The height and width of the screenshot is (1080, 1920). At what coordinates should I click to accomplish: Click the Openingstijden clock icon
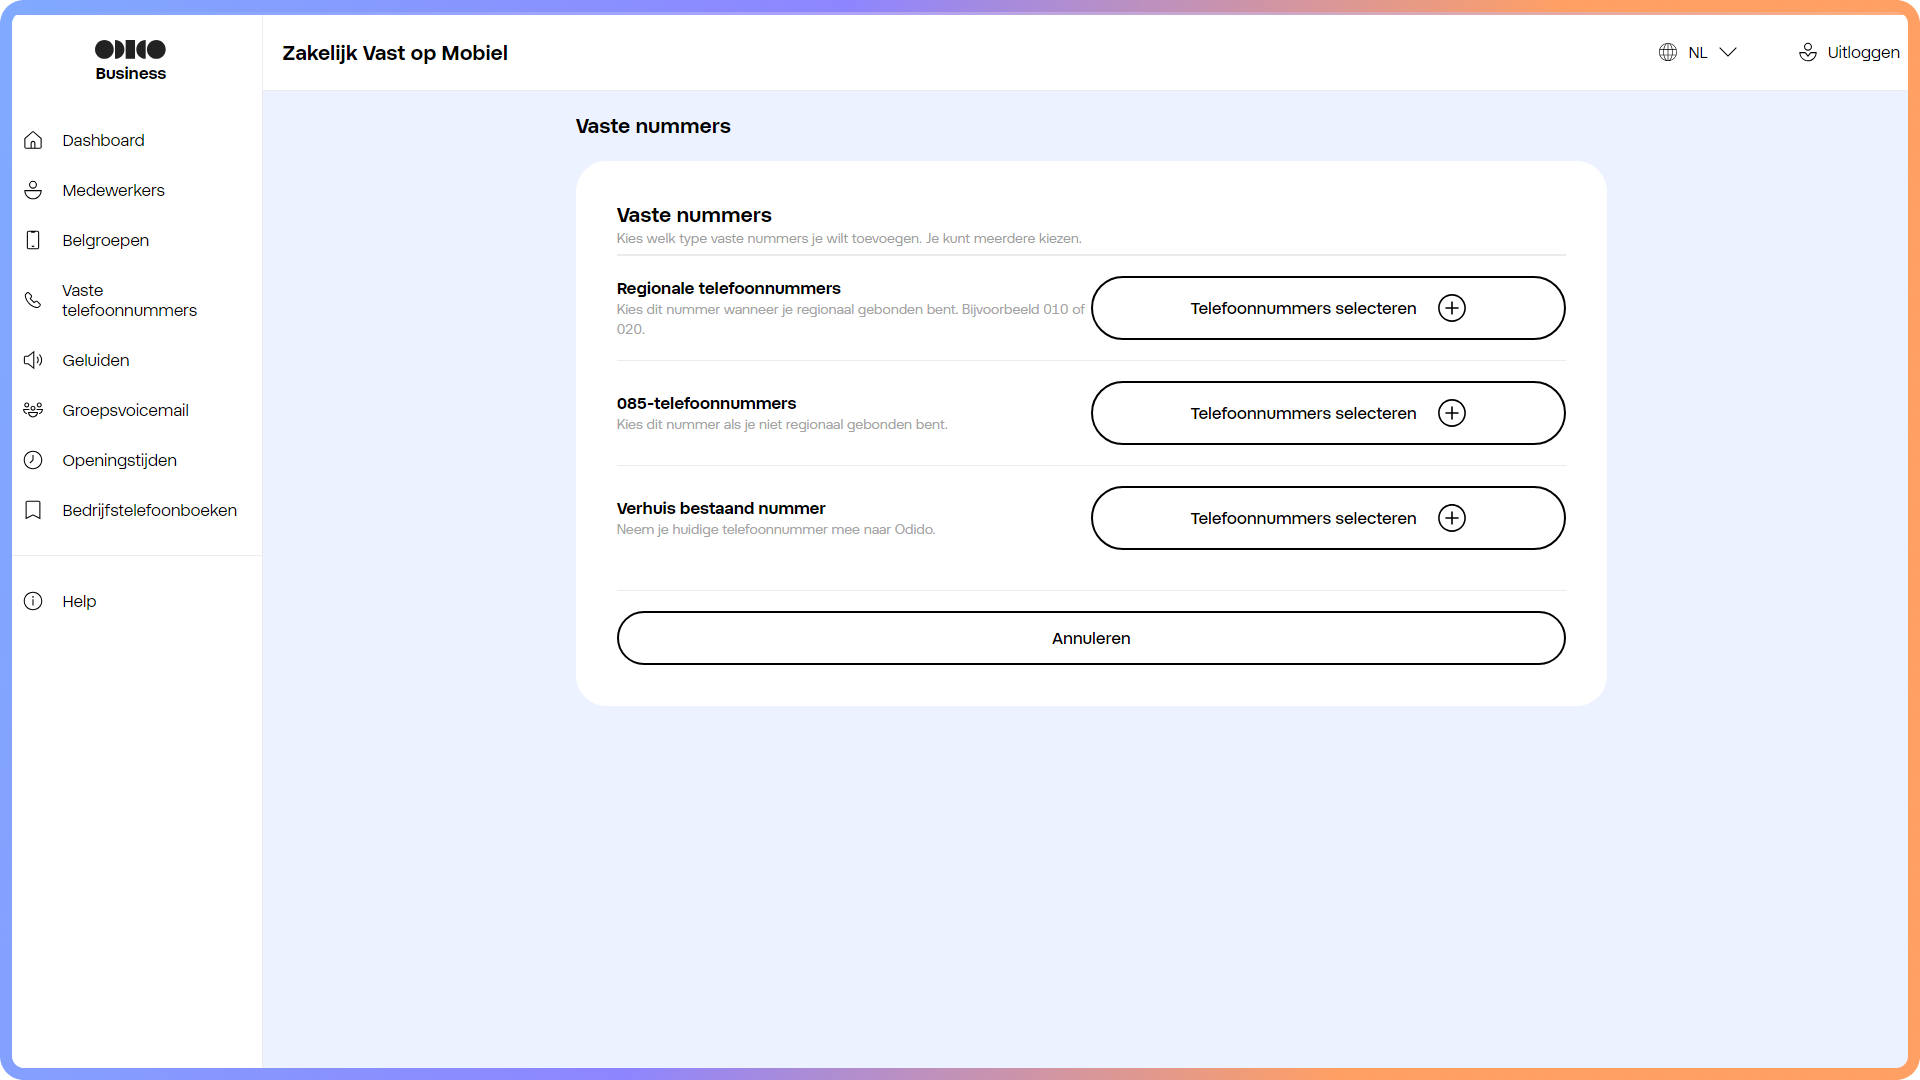[x=33, y=460]
